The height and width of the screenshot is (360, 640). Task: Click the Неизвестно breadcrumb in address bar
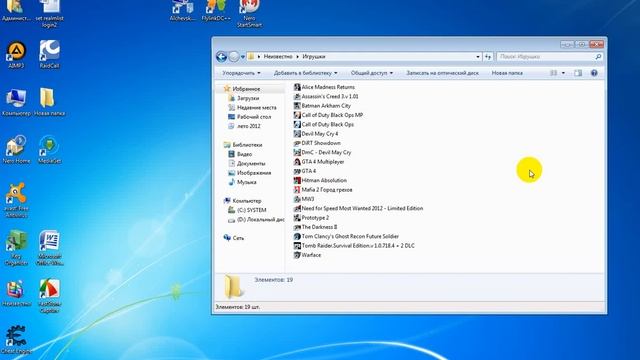[278, 57]
